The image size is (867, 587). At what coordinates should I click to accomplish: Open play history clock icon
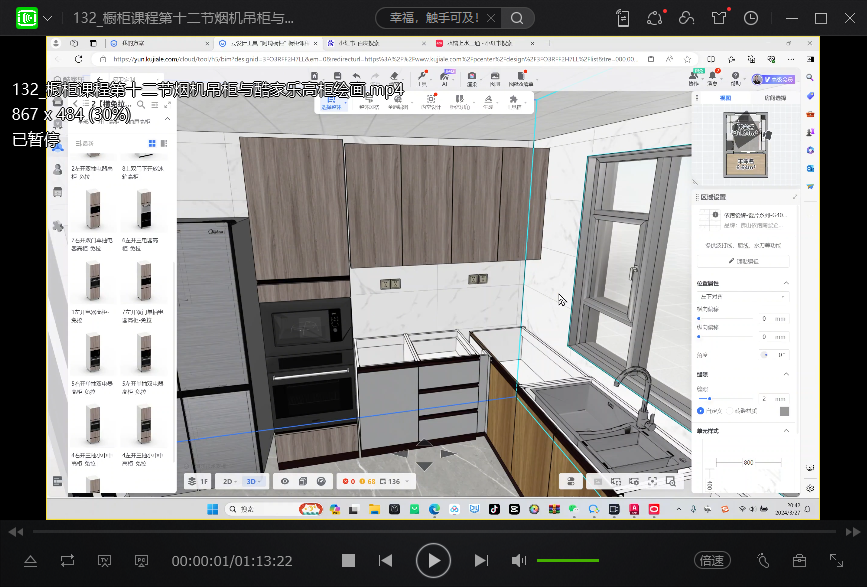click(750, 18)
